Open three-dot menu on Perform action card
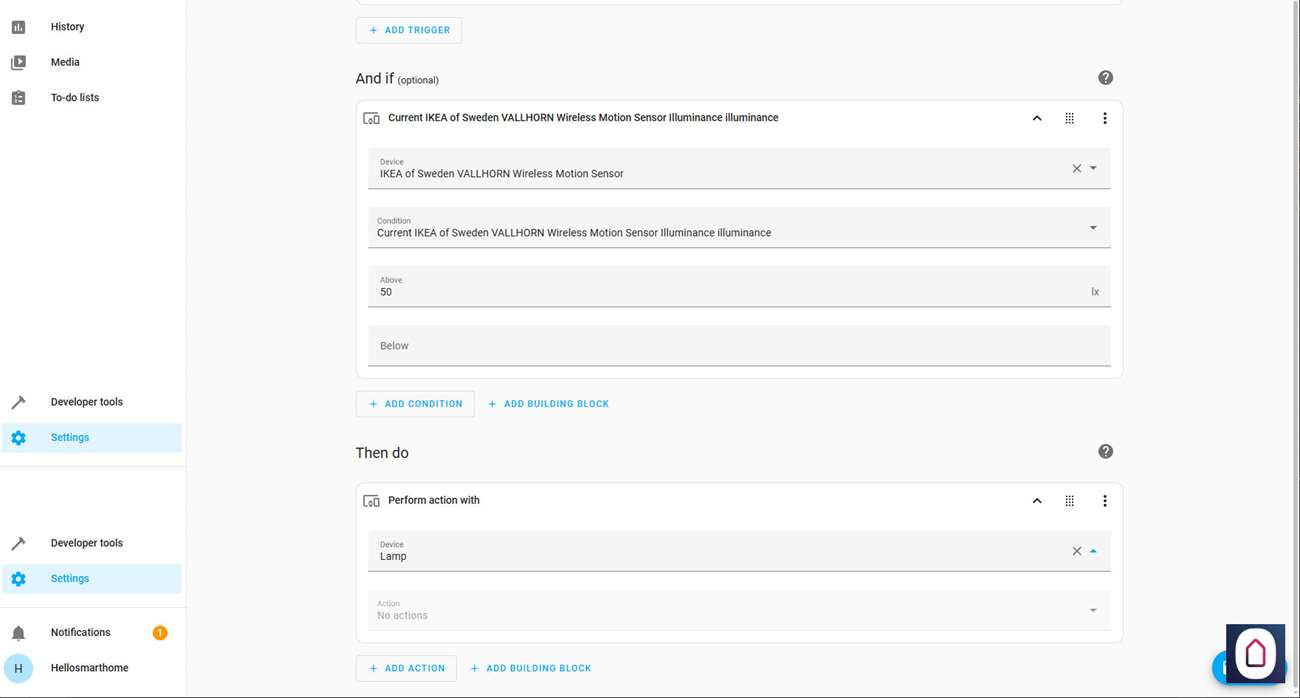This screenshot has width=1300, height=698. (1104, 501)
